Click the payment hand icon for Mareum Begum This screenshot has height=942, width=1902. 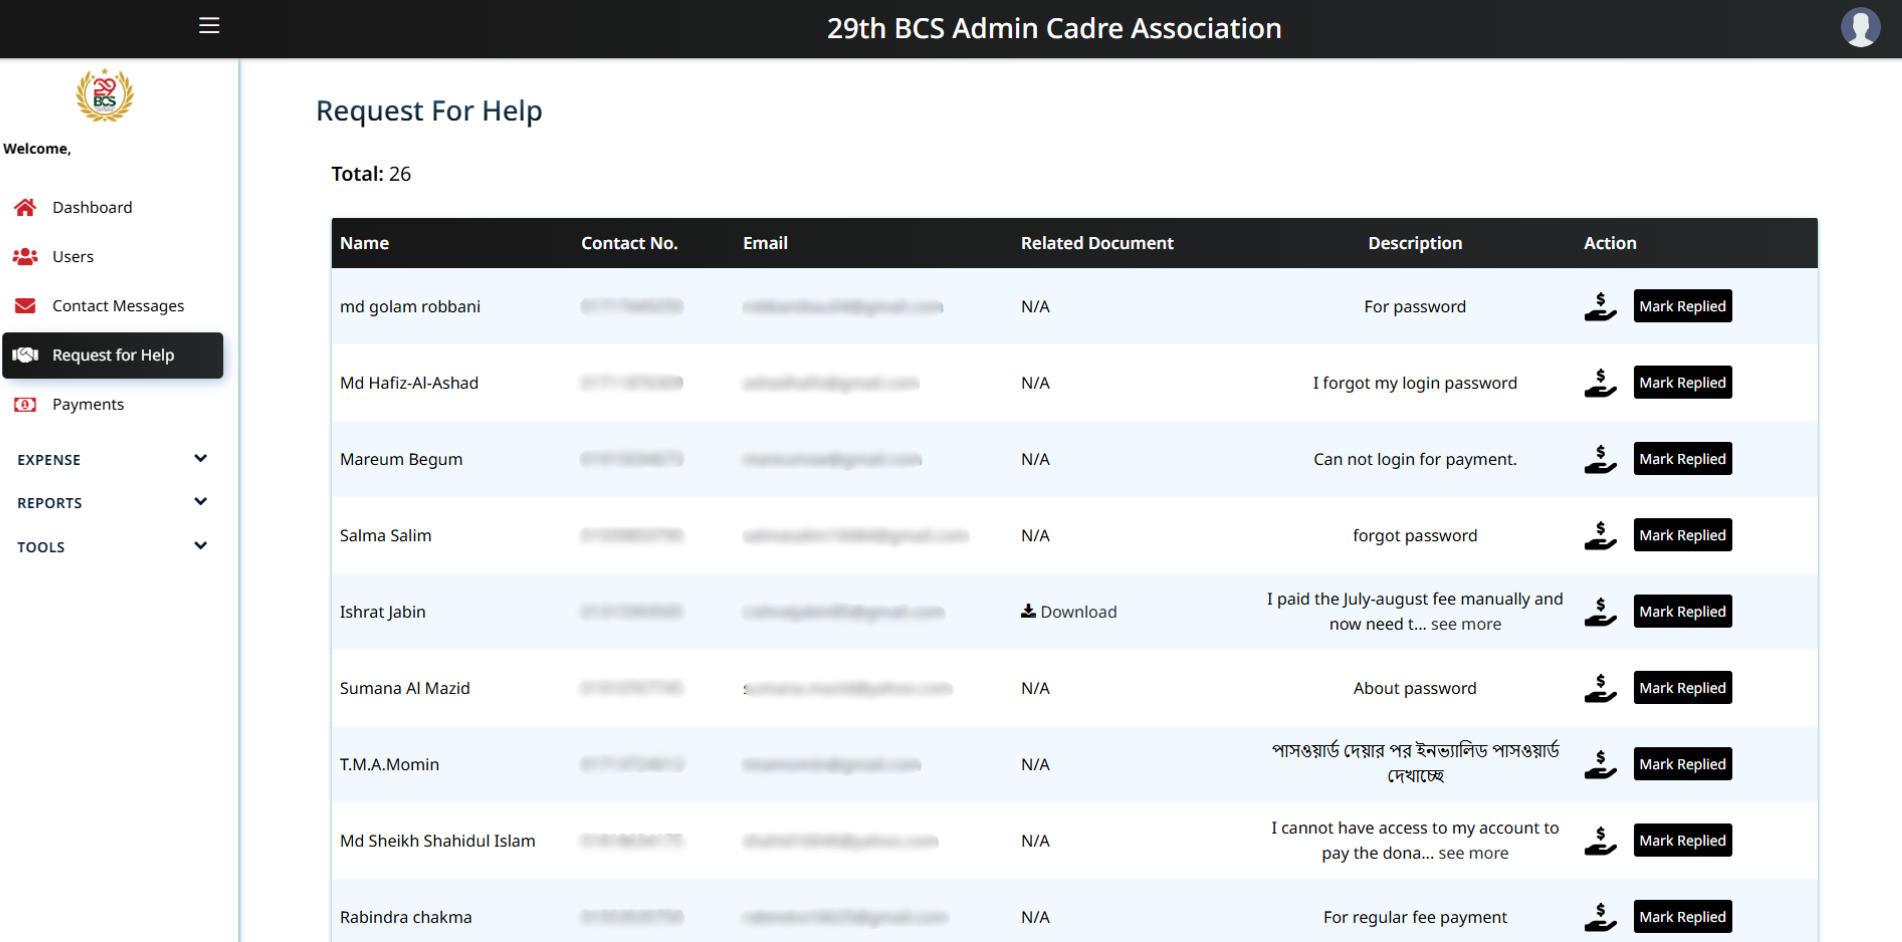pos(1600,460)
